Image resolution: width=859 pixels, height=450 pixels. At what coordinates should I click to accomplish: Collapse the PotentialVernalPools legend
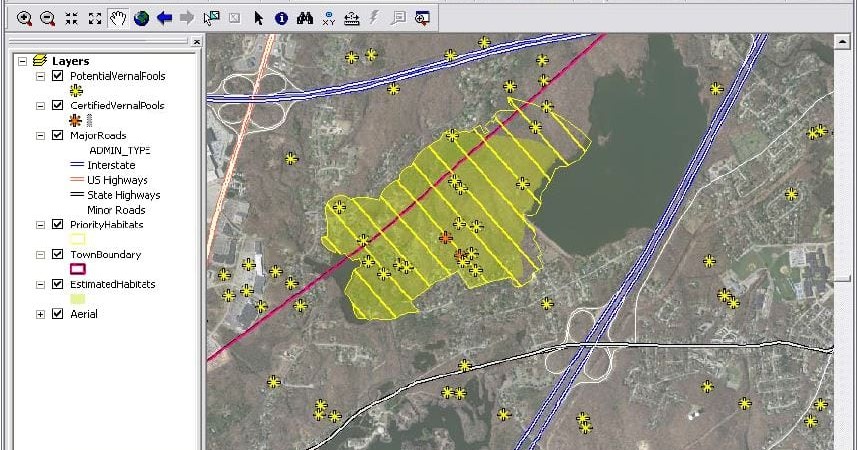[40, 76]
